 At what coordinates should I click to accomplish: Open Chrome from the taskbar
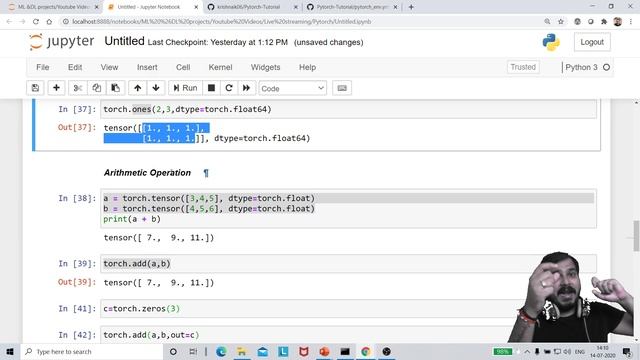click(x=365, y=351)
